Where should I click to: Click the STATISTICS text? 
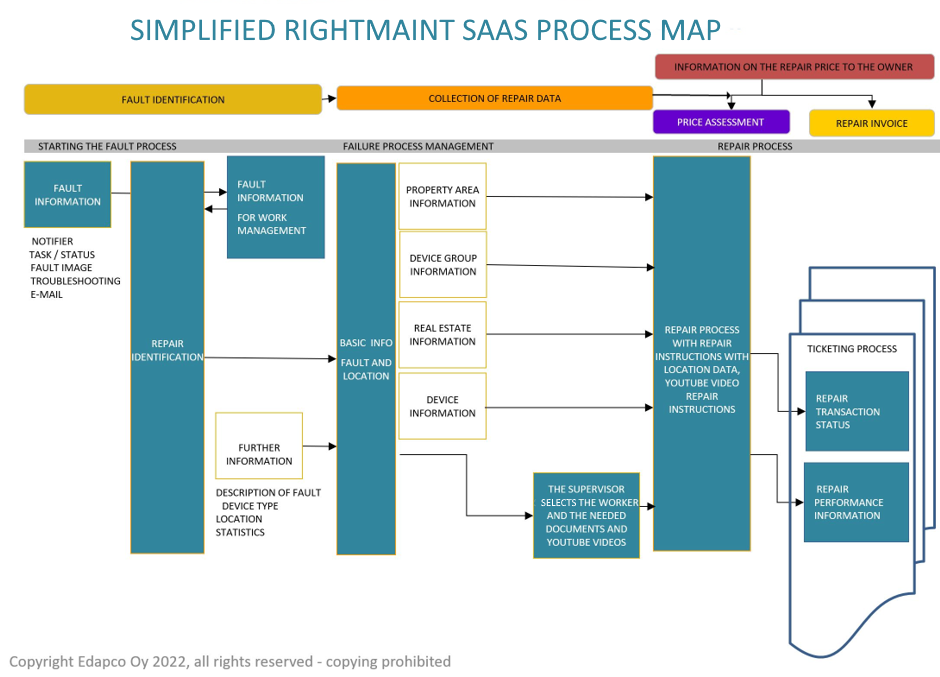click(240, 532)
